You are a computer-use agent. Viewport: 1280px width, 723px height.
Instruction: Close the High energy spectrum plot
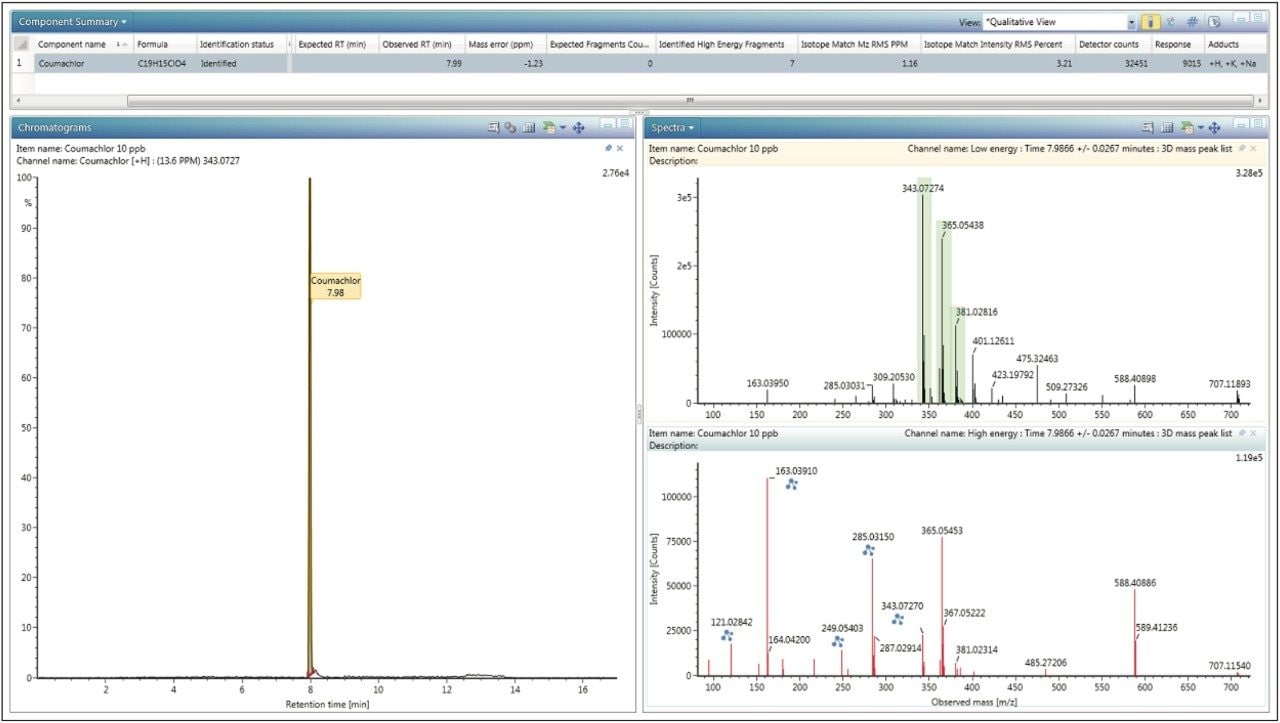(1253, 433)
